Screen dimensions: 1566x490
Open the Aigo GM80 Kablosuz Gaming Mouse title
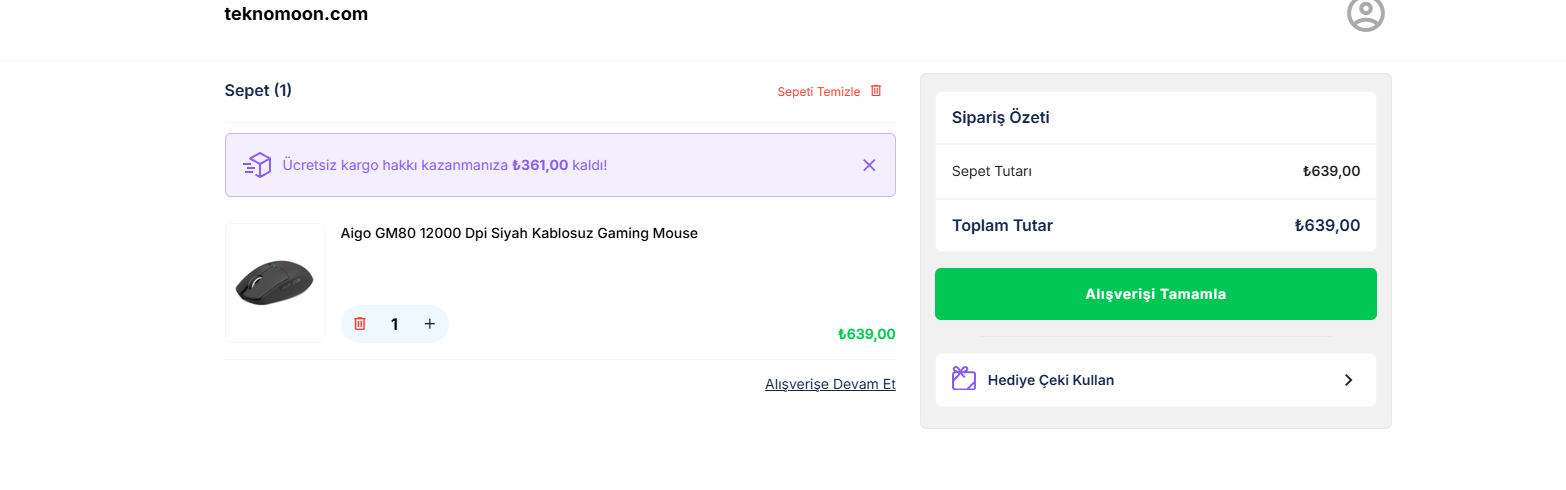tap(519, 233)
